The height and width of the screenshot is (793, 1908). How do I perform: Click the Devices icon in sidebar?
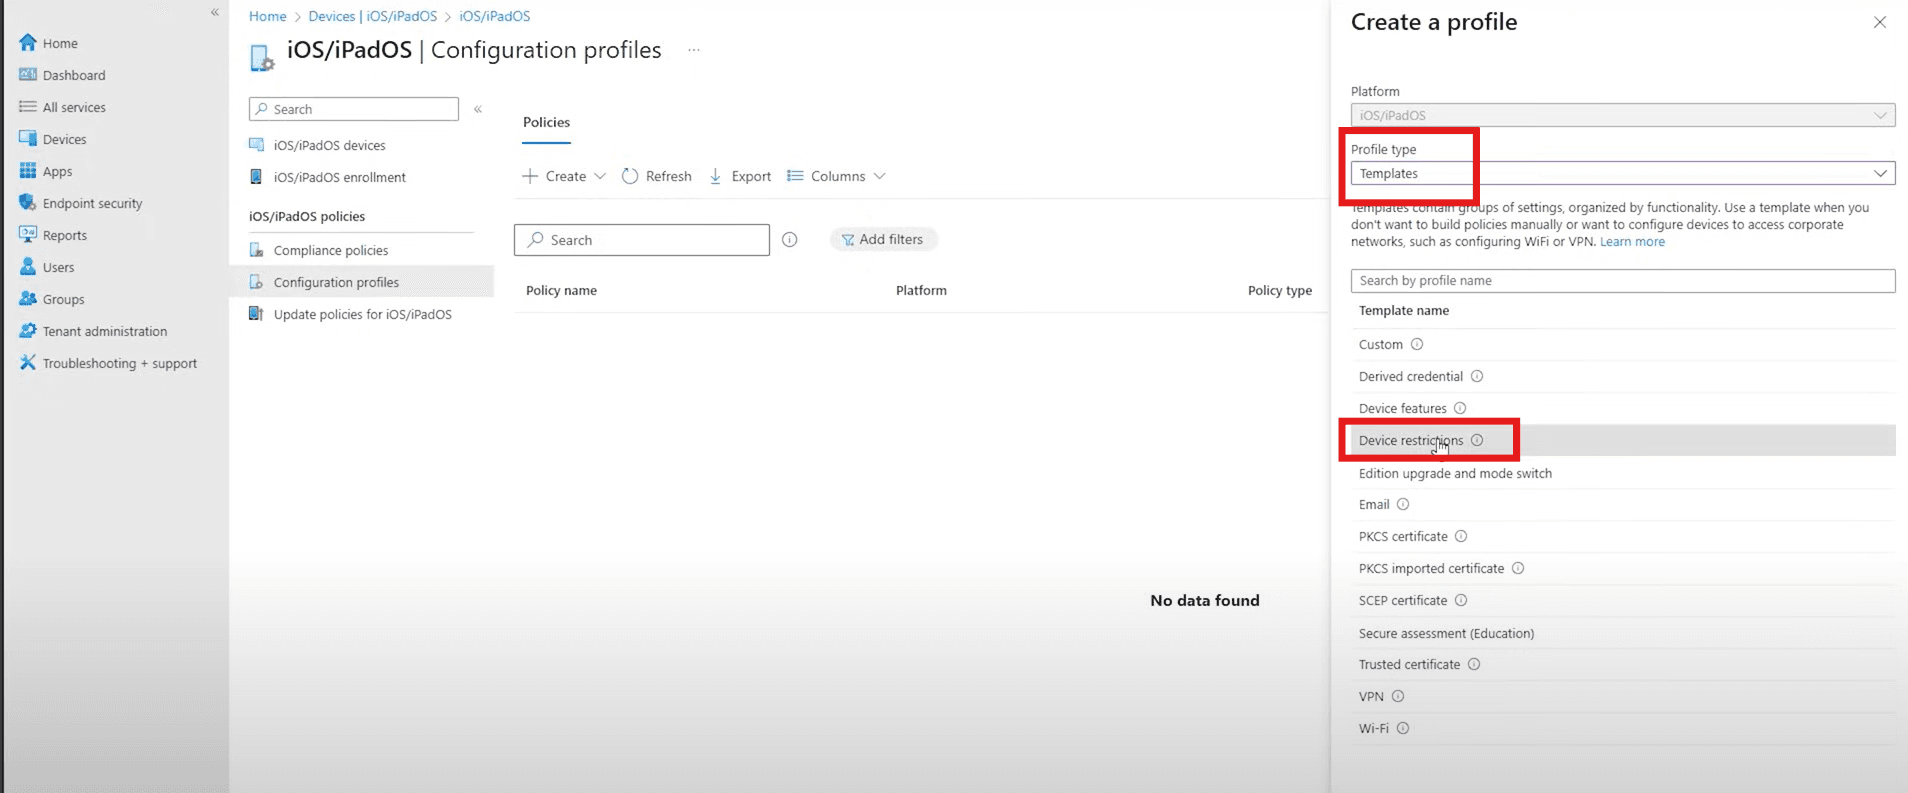pos(28,139)
